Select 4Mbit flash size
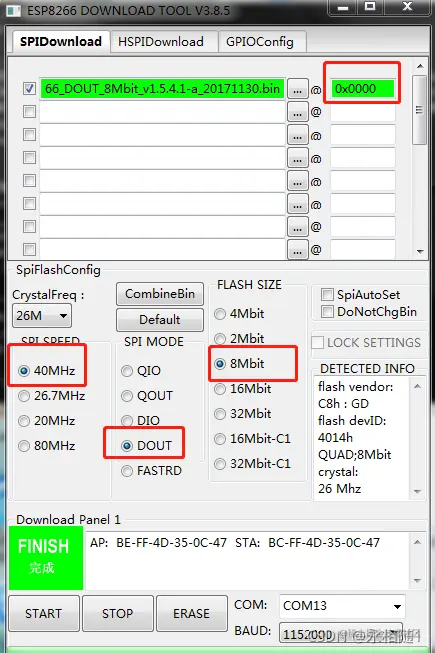Viewport: 435px width, 653px height. click(x=239, y=314)
